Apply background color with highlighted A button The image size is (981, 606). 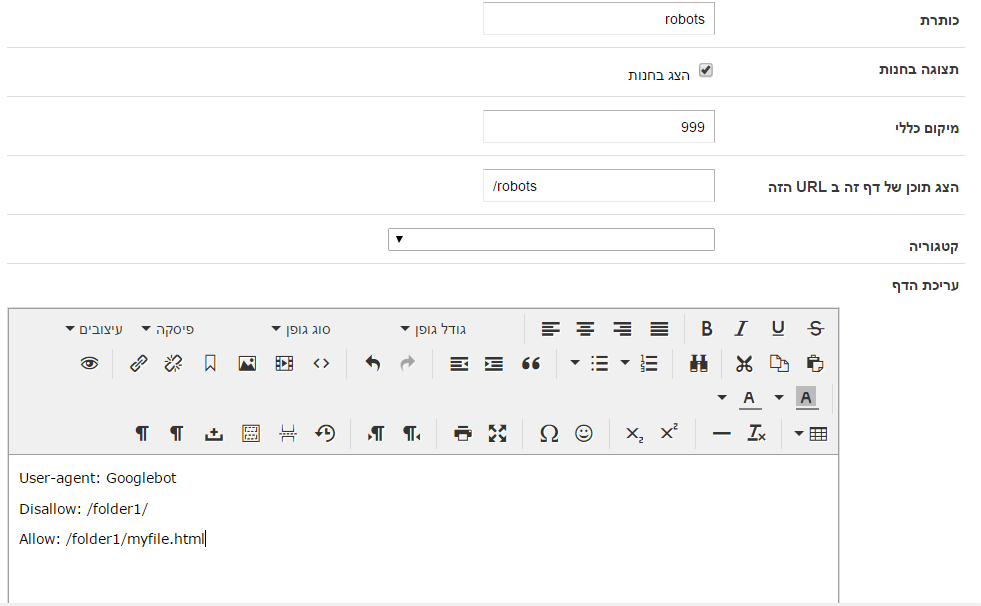[x=806, y=398]
